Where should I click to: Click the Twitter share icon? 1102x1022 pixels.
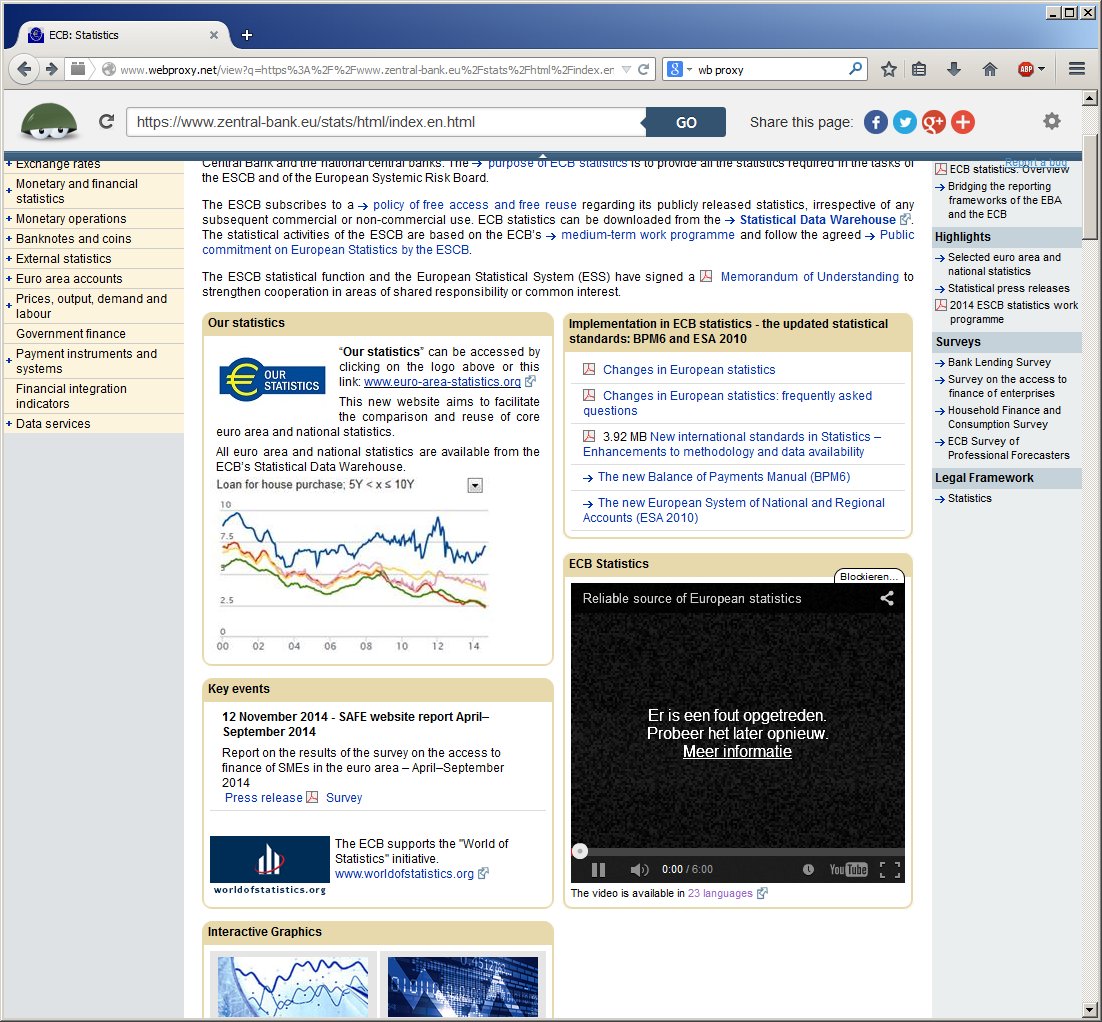(904, 122)
